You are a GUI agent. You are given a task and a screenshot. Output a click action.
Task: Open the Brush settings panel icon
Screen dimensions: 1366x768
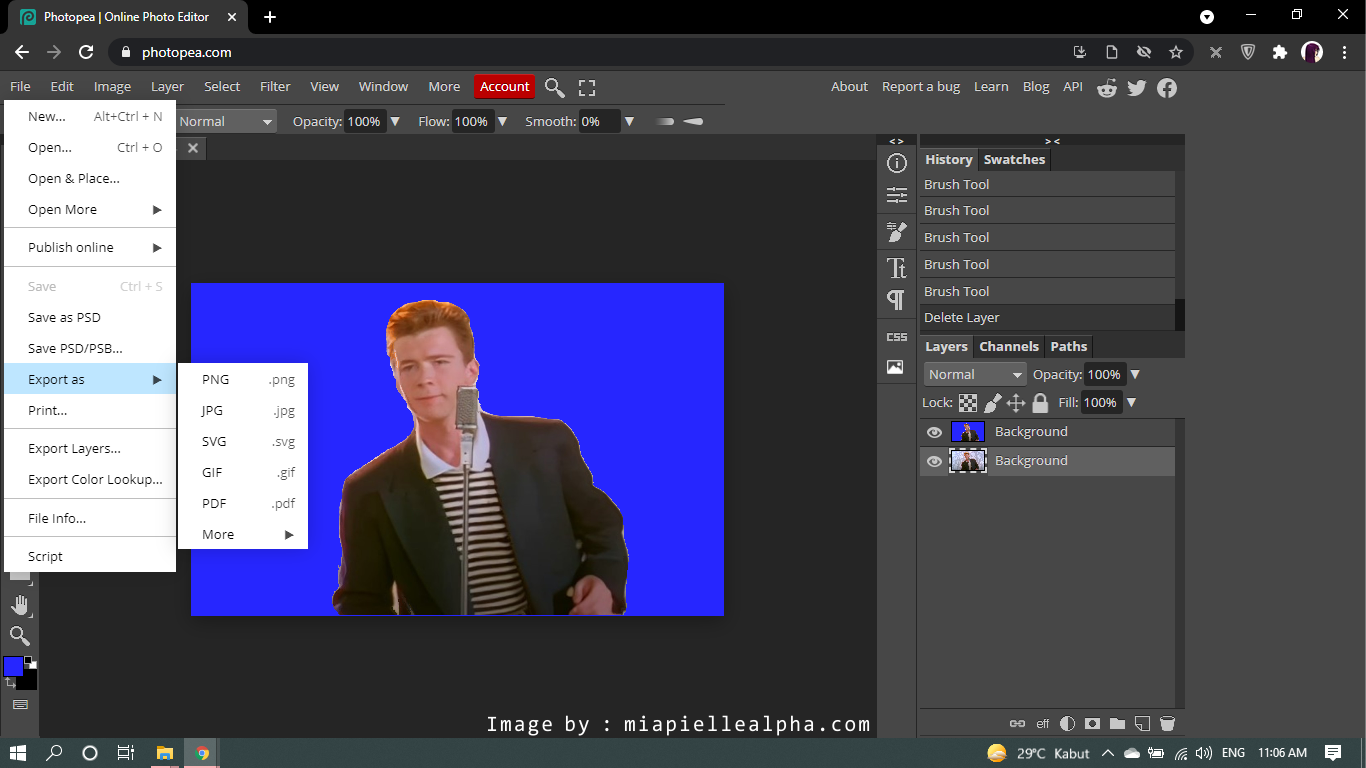[897, 233]
